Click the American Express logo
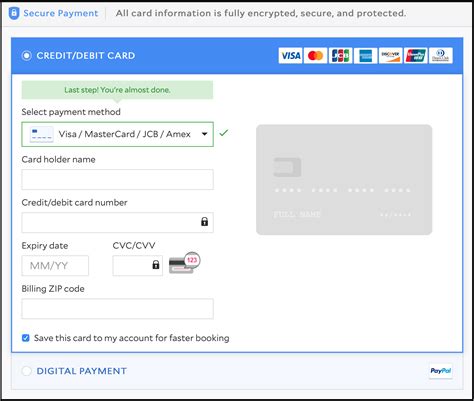Viewport: 474px width, 401px height. 365,55
